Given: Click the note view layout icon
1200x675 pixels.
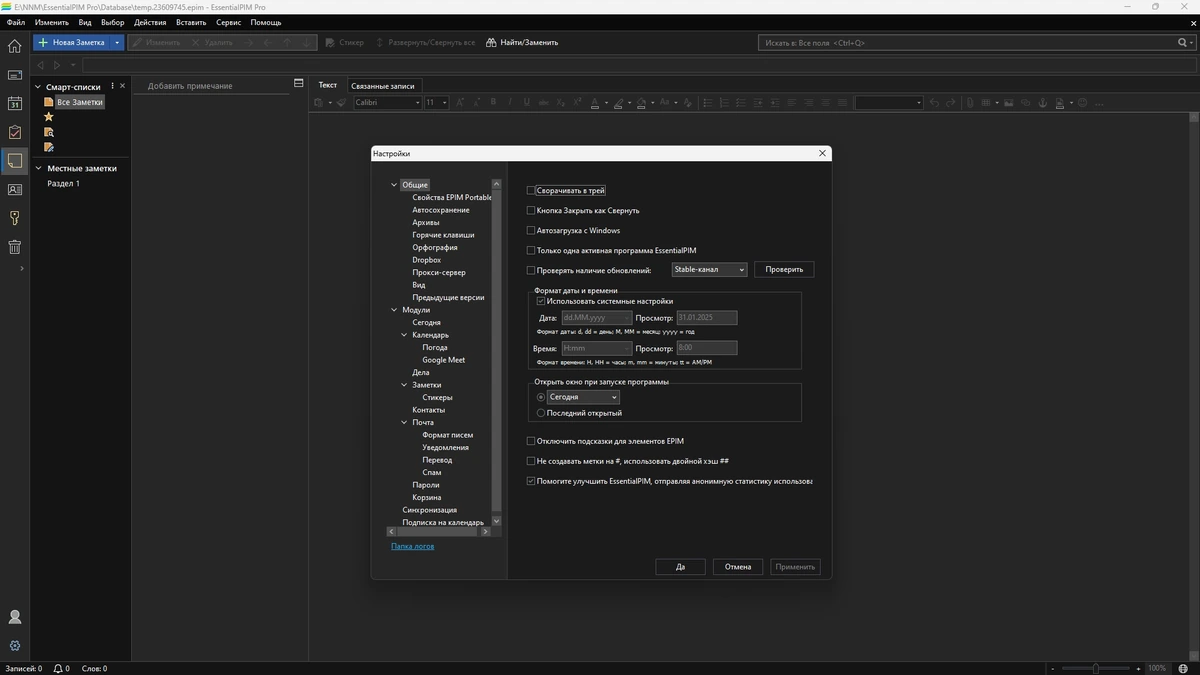Looking at the screenshot, I should pos(298,83).
